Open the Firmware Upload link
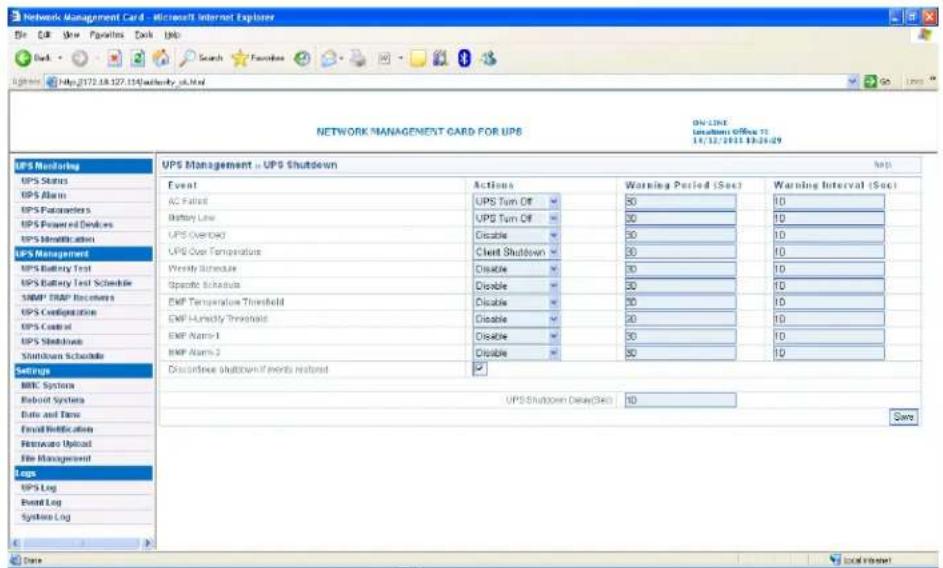943x568 pixels. 56,444
